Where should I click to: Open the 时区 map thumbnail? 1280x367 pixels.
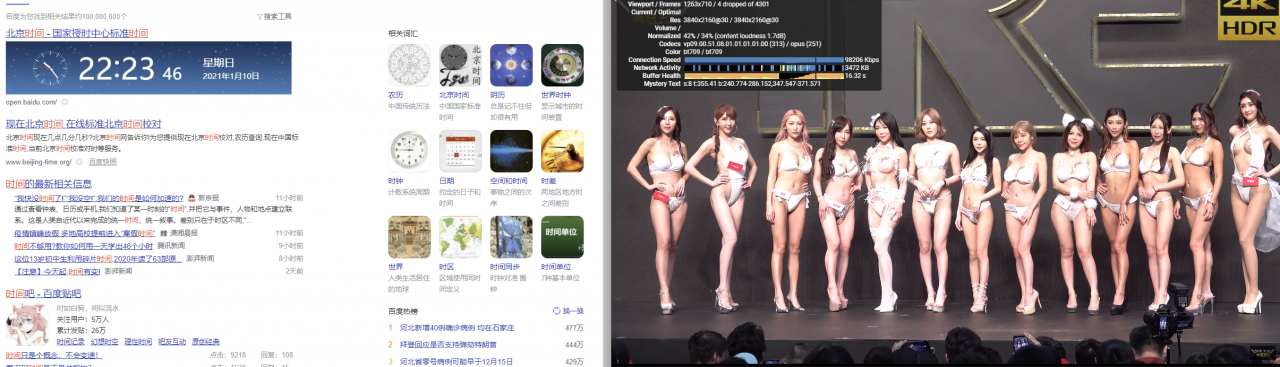pyautogui.click(x=461, y=237)
